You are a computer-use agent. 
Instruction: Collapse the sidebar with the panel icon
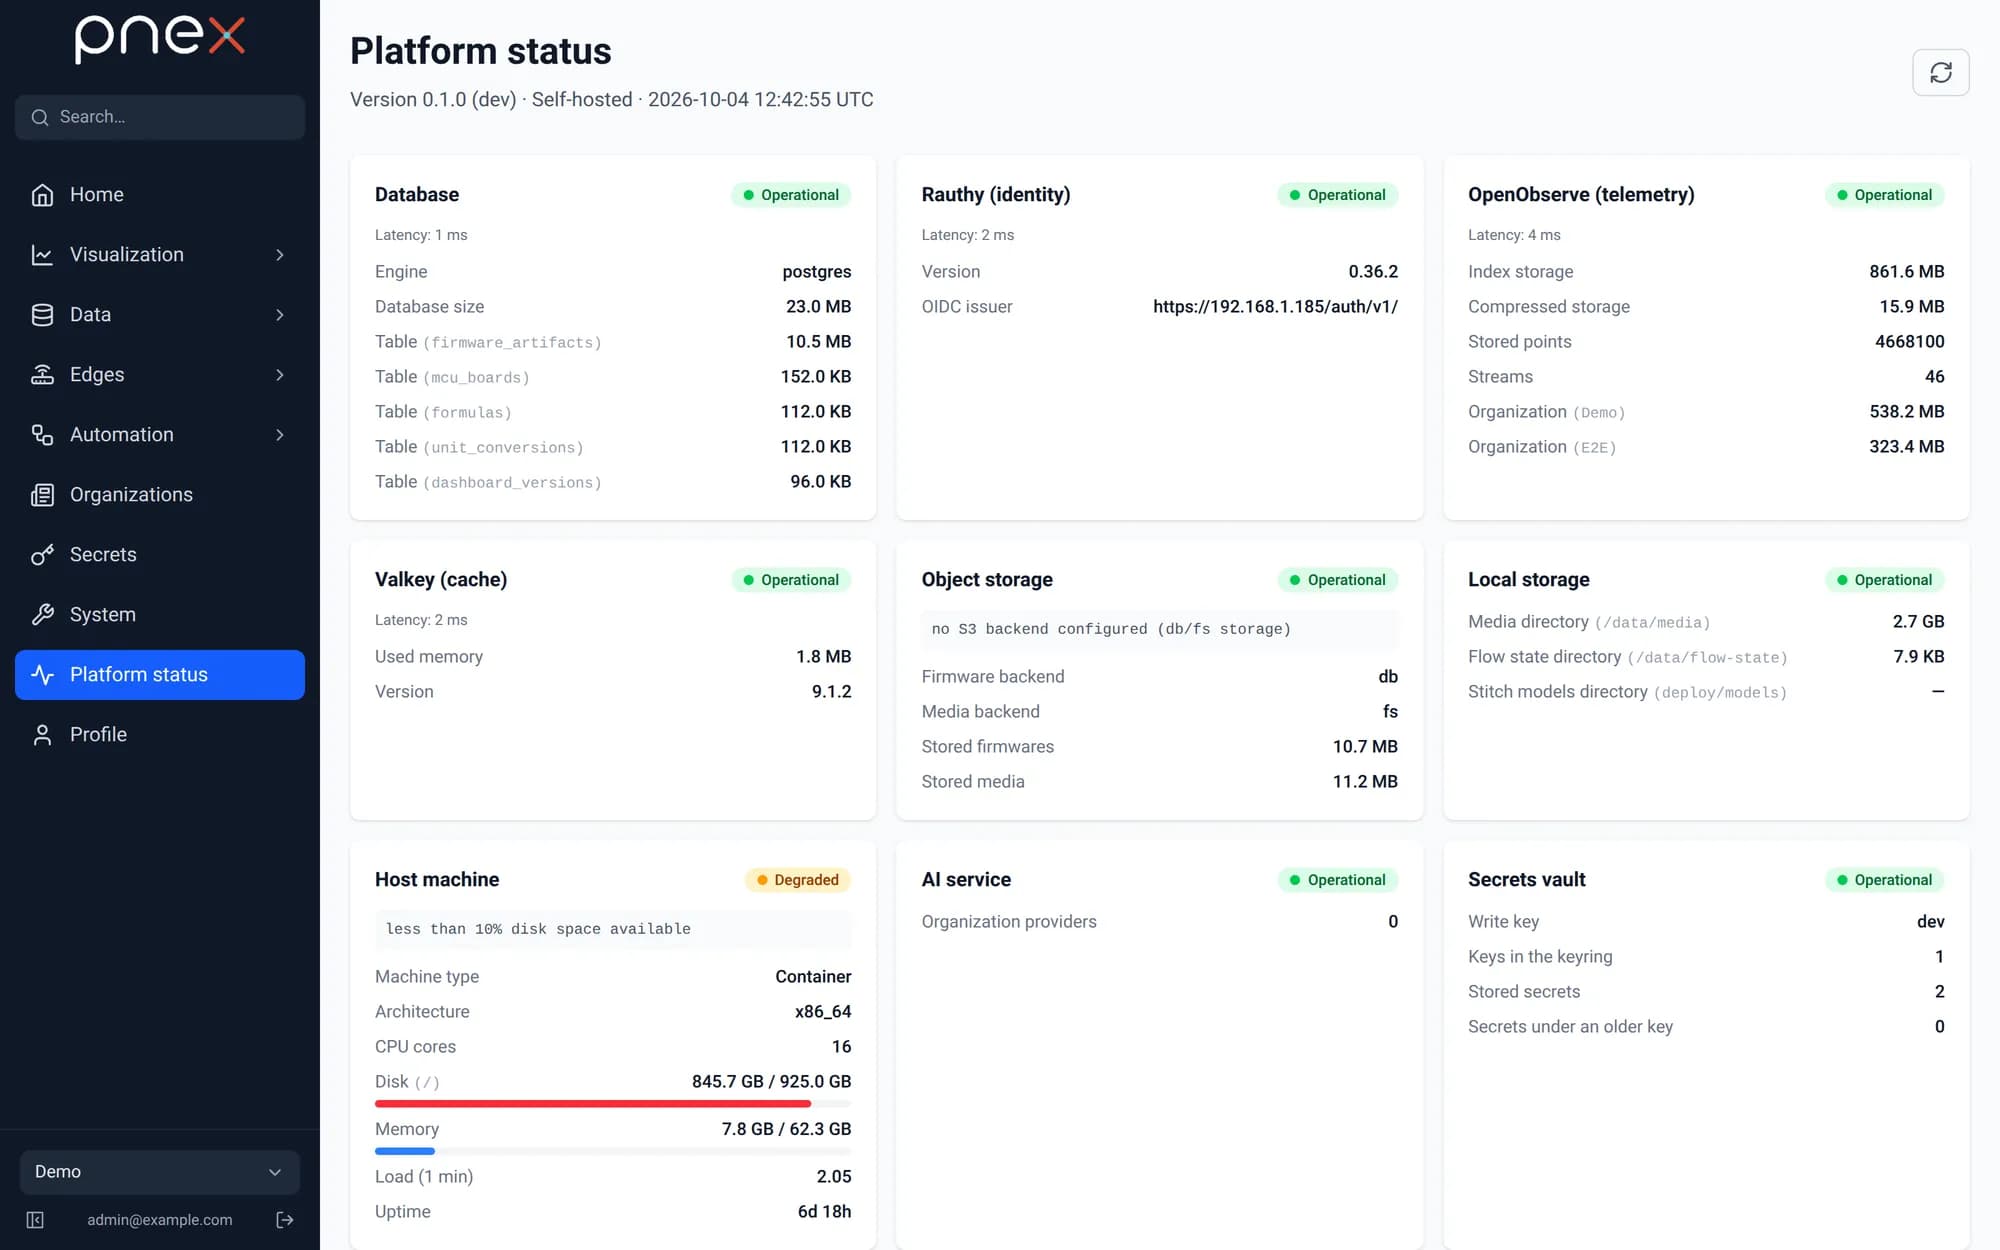pos(35,1220)
